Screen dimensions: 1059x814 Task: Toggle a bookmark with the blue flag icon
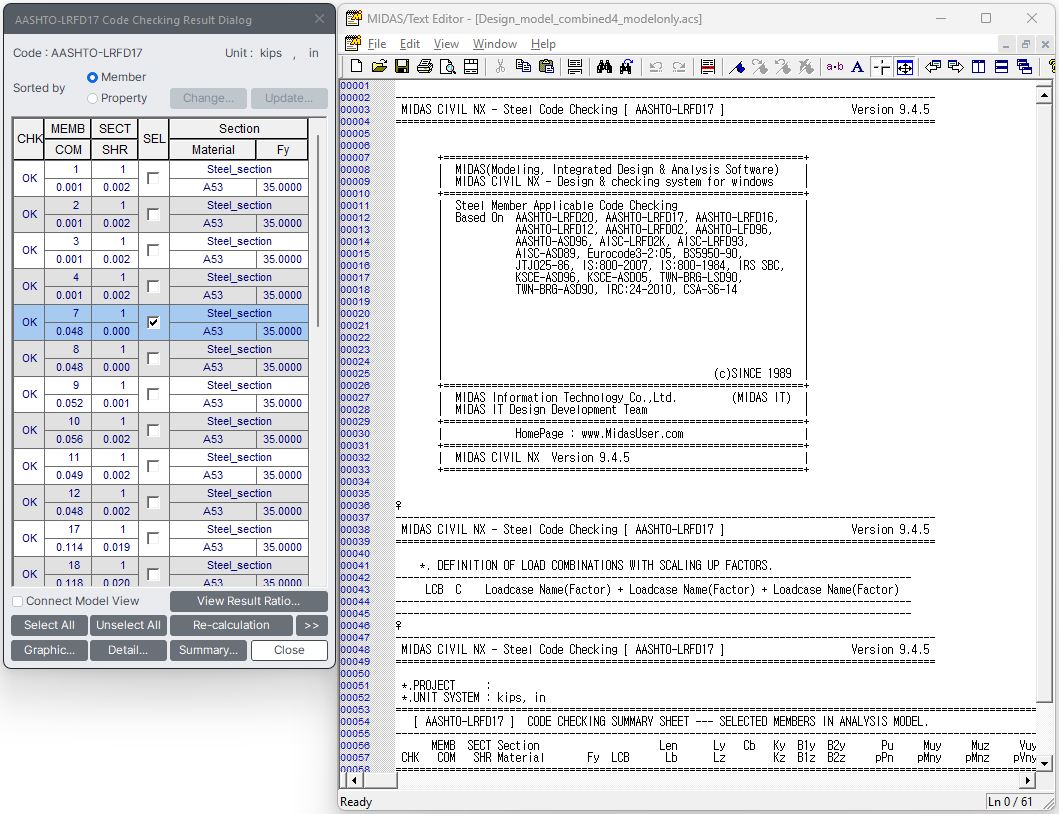[x=737, y=66]
